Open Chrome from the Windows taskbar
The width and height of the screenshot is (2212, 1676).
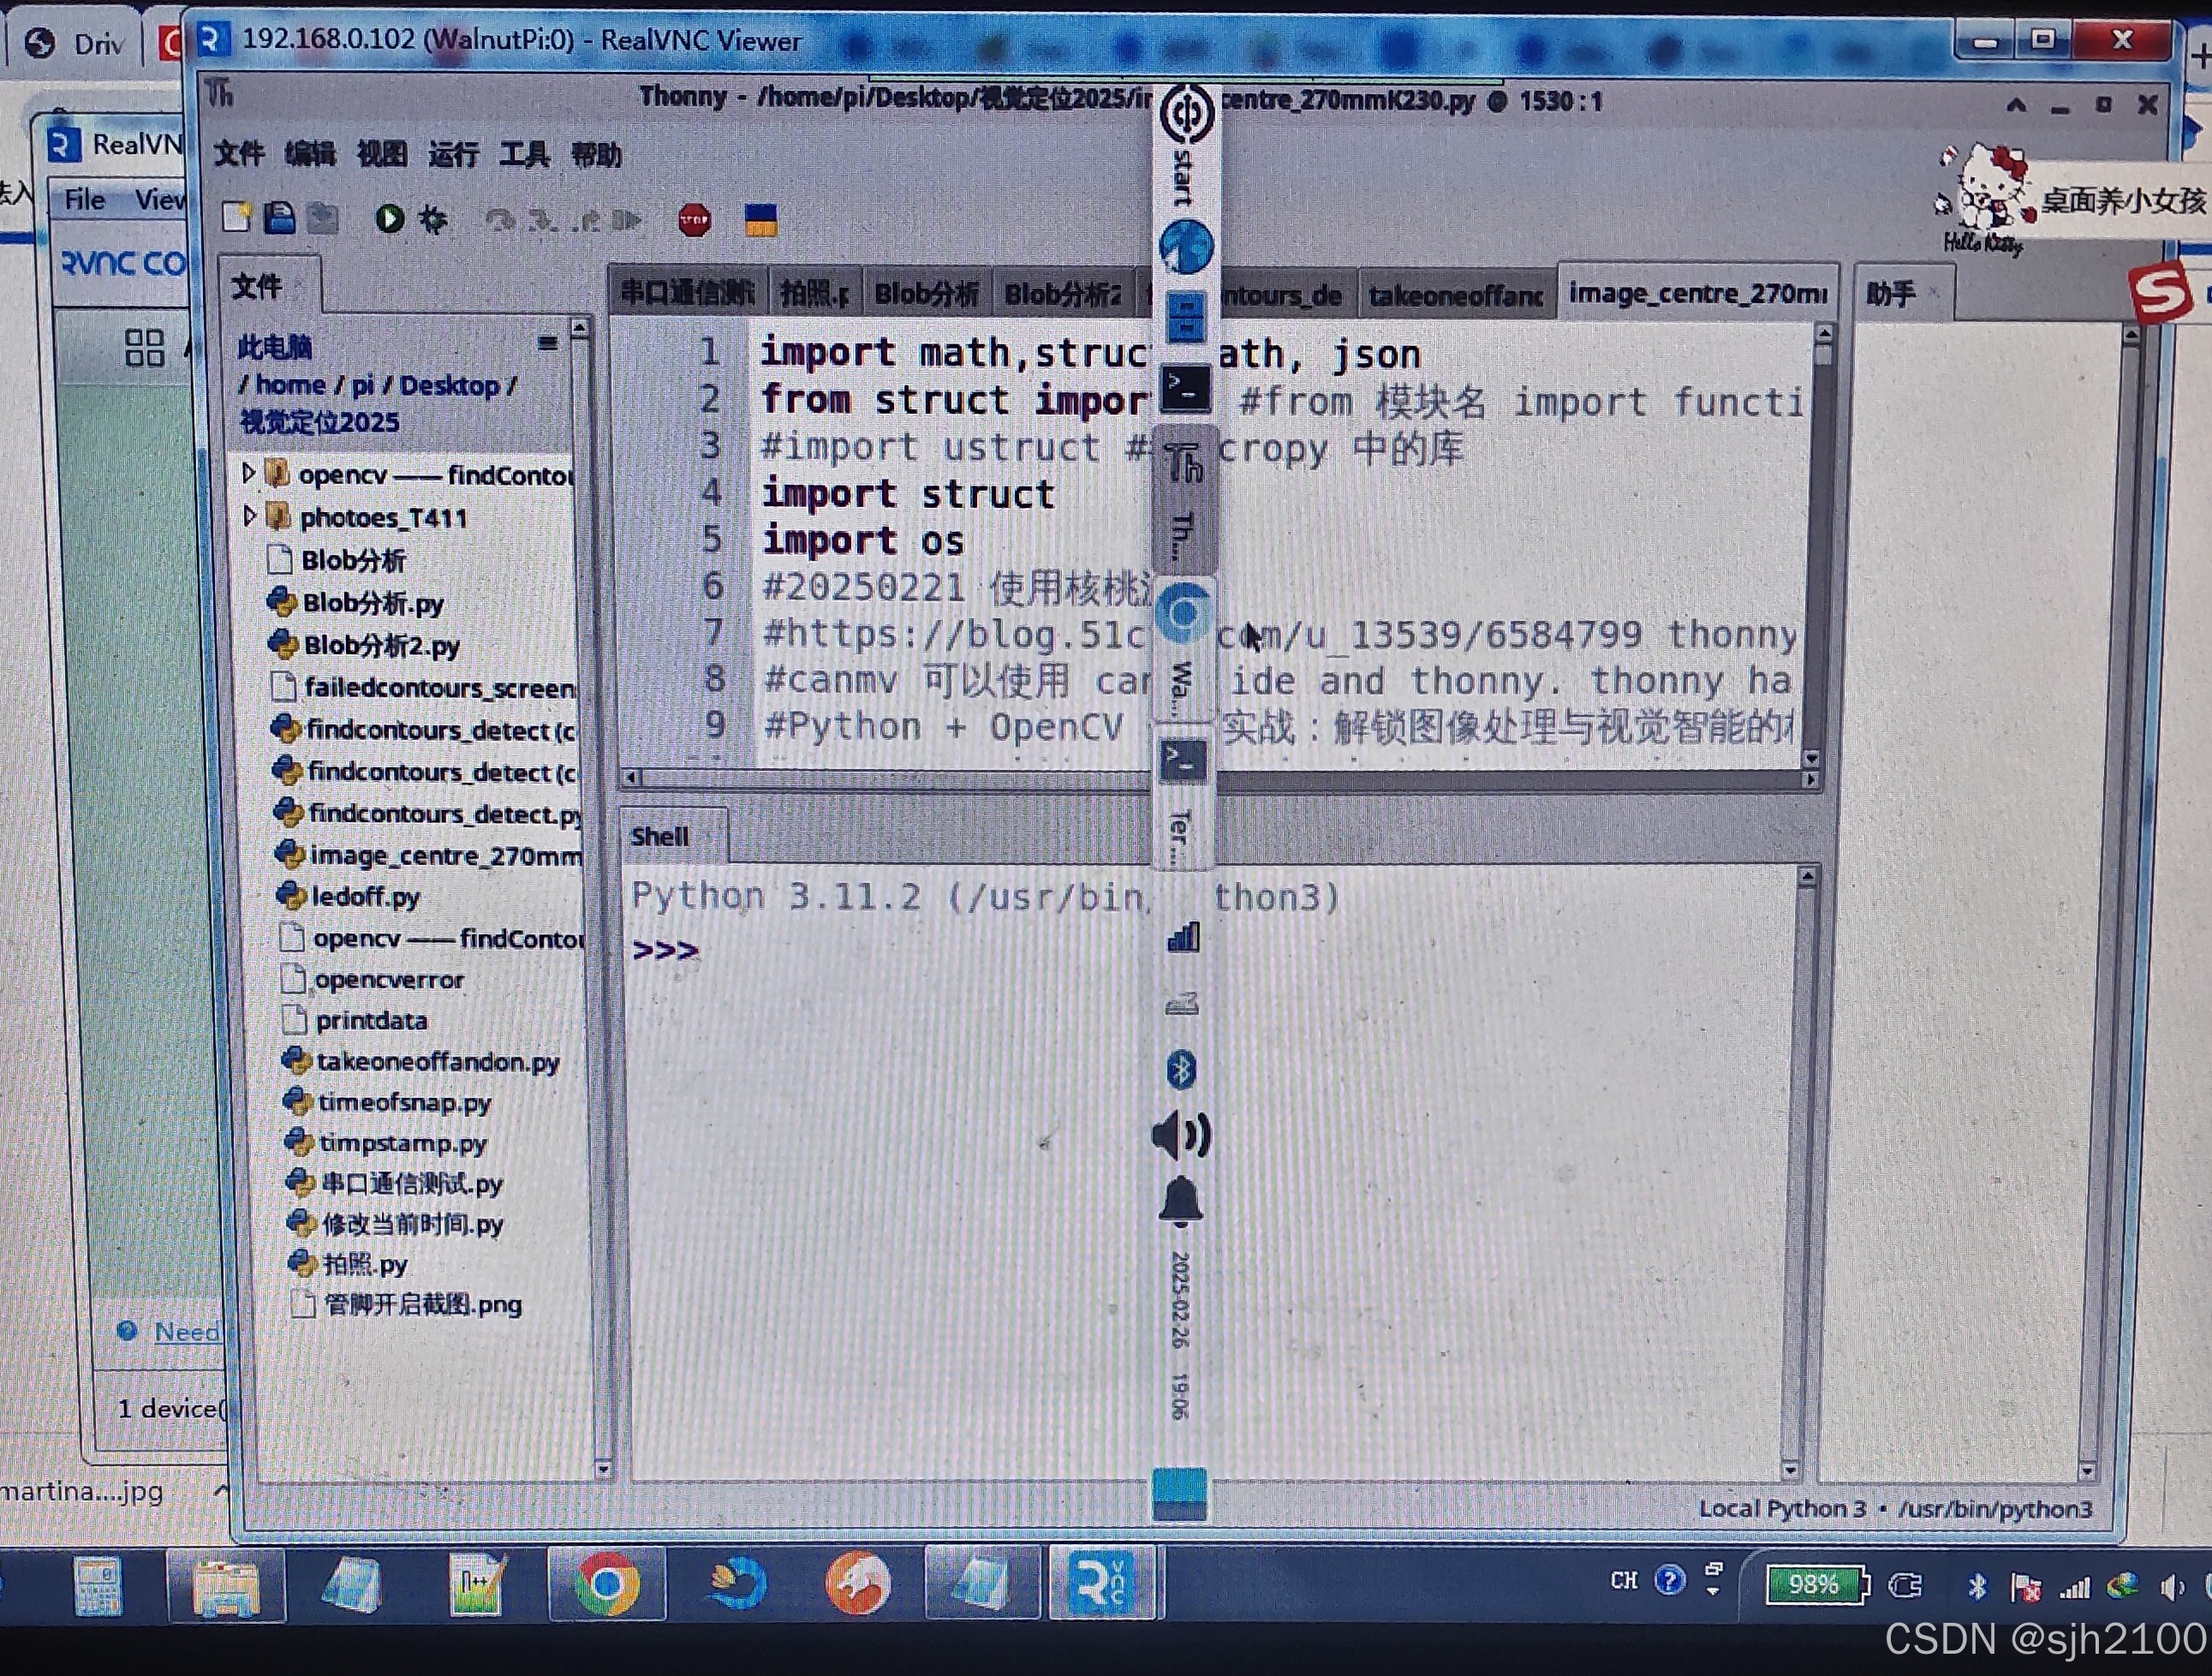[606, 1583]
